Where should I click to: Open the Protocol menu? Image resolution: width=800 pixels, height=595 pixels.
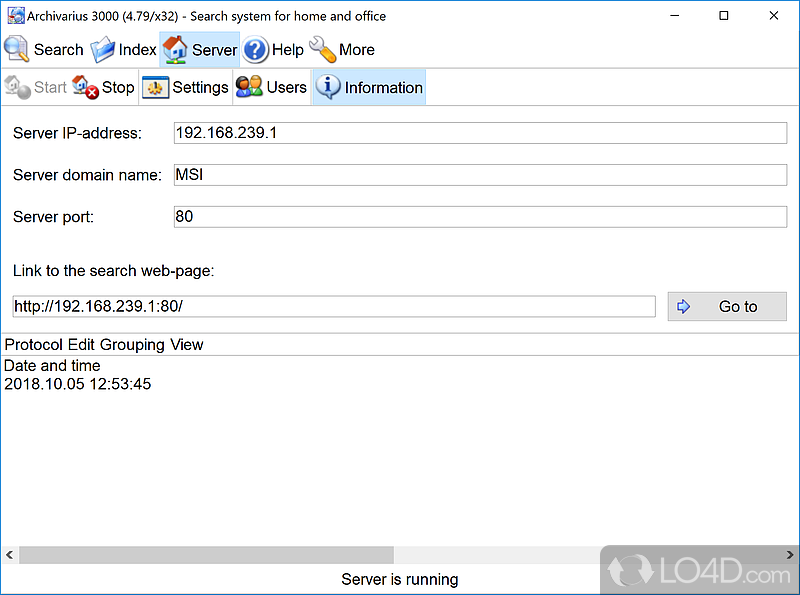(34, 344)
